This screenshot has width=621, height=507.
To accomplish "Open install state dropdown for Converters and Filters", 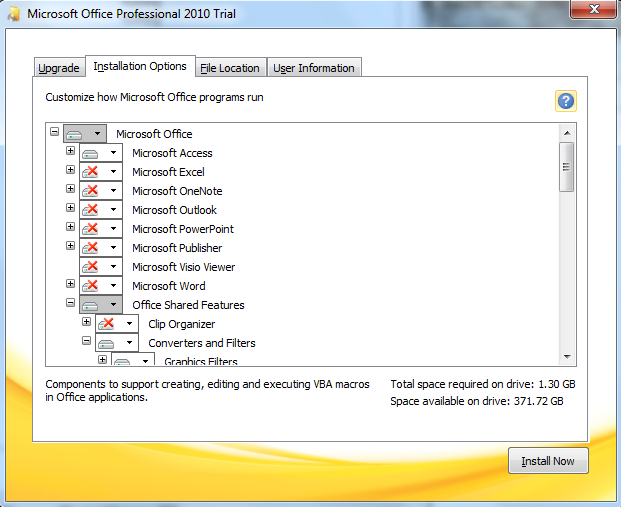I will tap(117, 343).
